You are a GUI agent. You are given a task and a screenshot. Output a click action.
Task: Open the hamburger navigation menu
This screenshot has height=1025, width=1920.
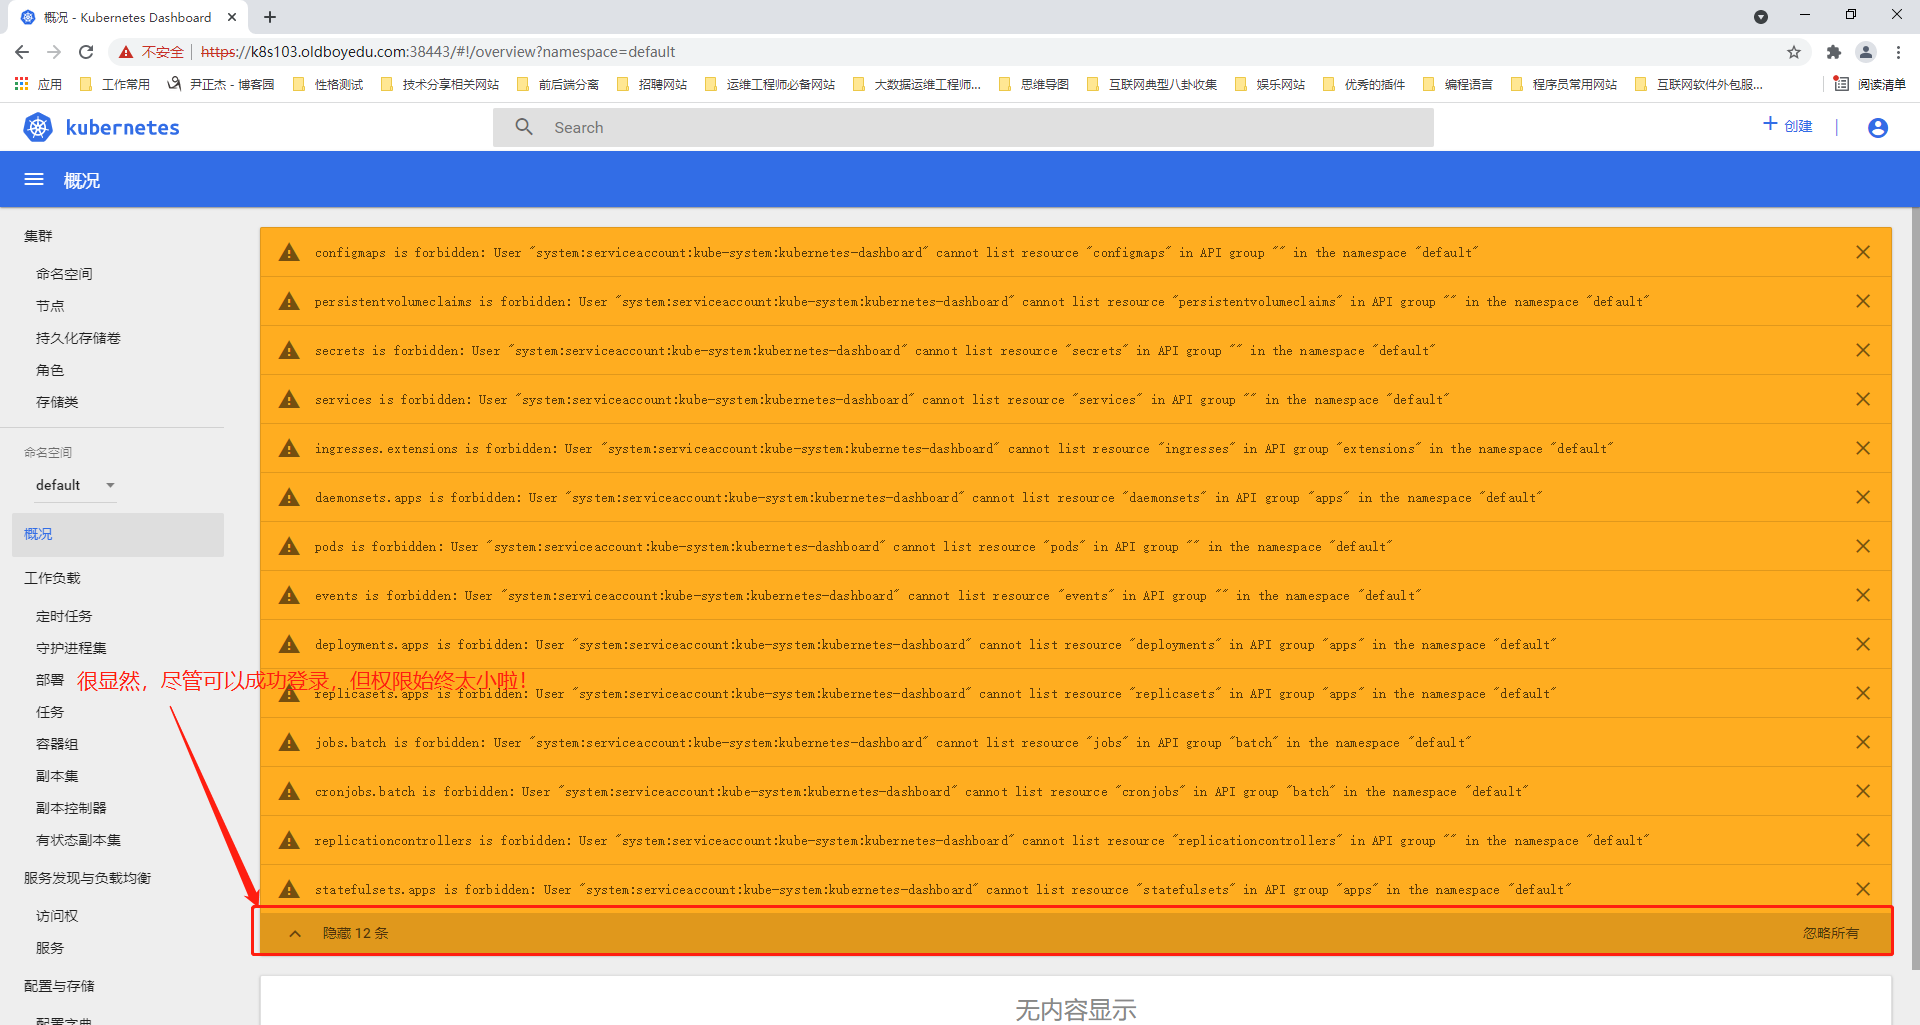pos(34,180)
